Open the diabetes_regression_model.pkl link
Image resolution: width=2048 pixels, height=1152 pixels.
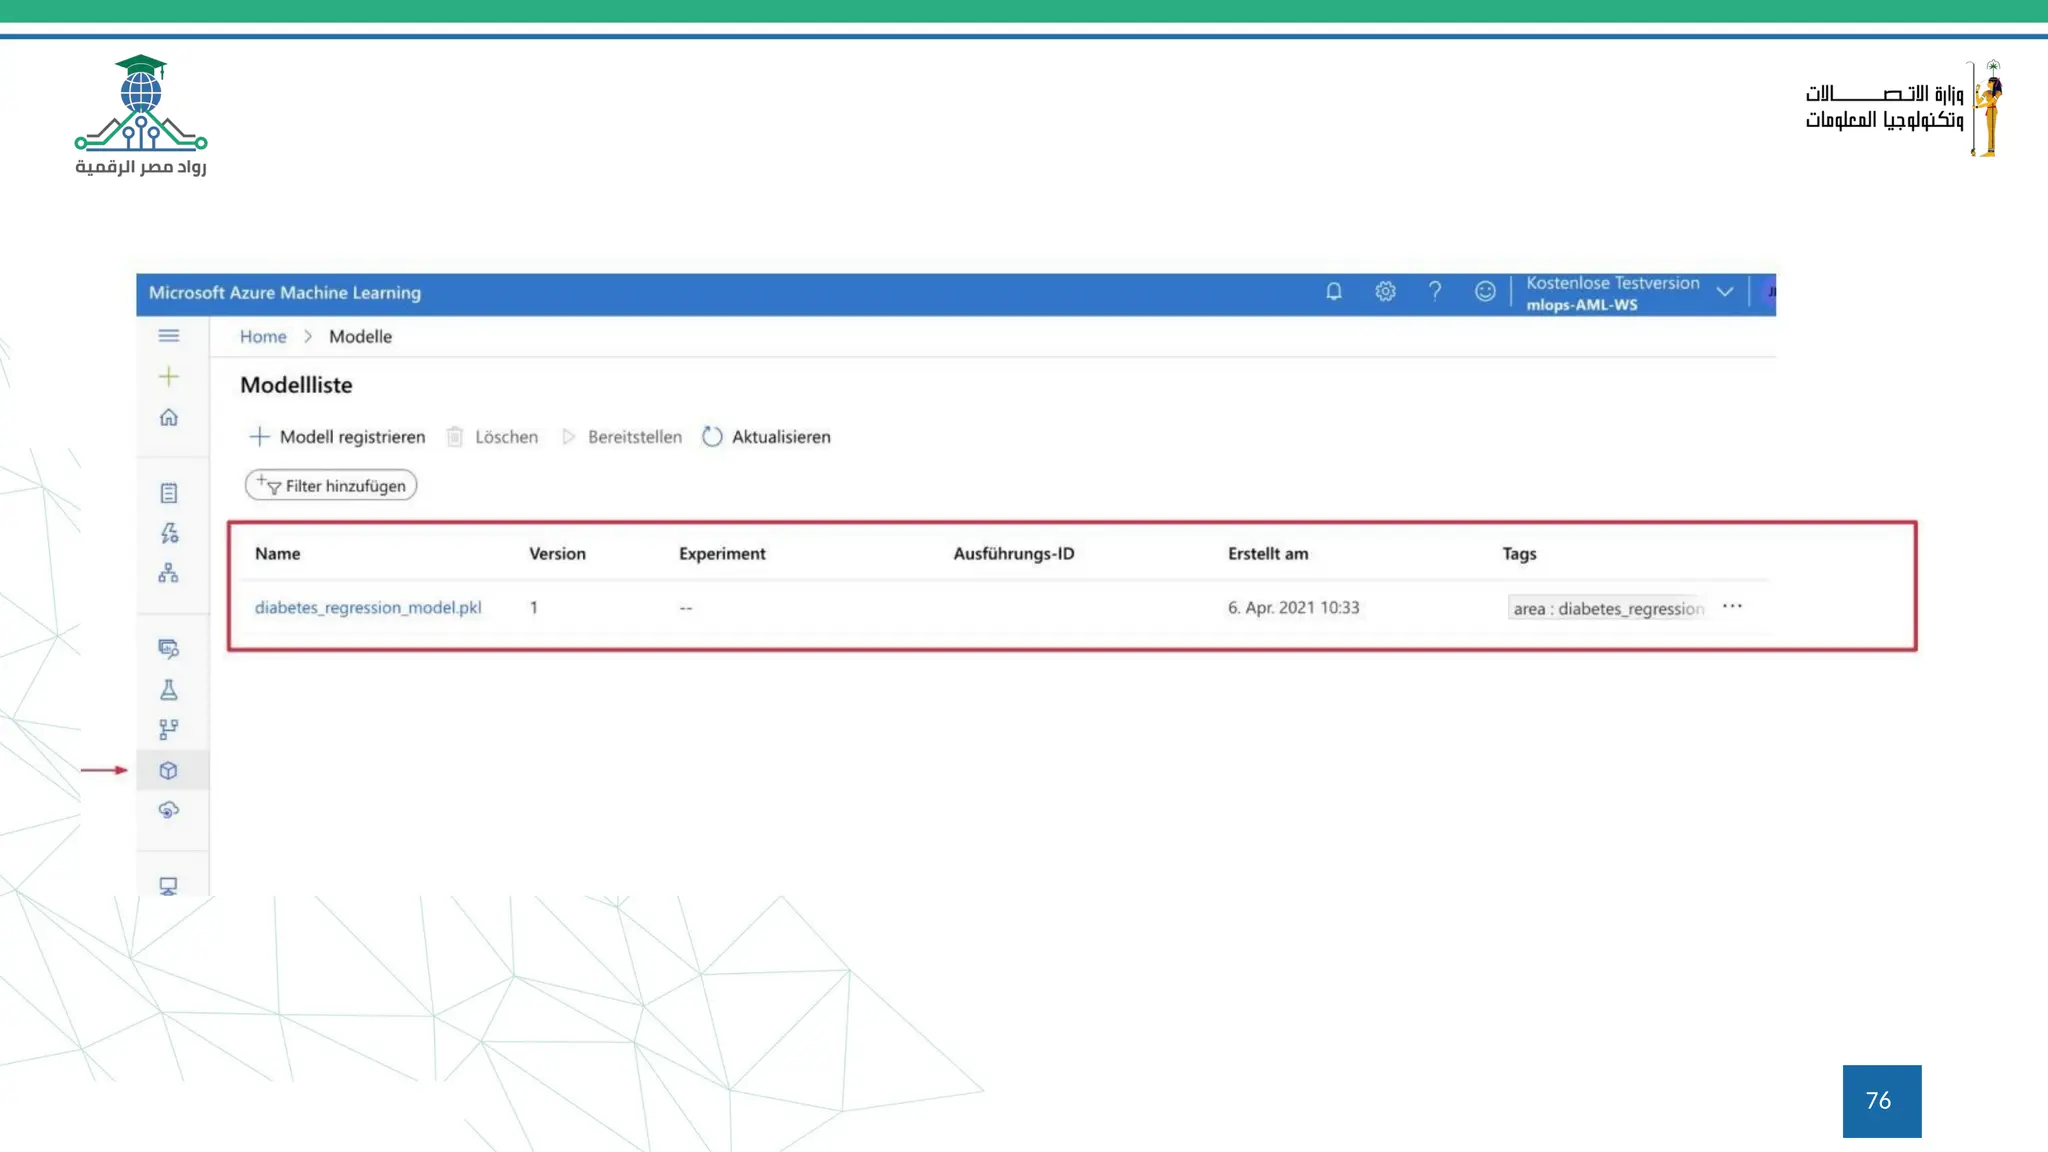point(368,608)
